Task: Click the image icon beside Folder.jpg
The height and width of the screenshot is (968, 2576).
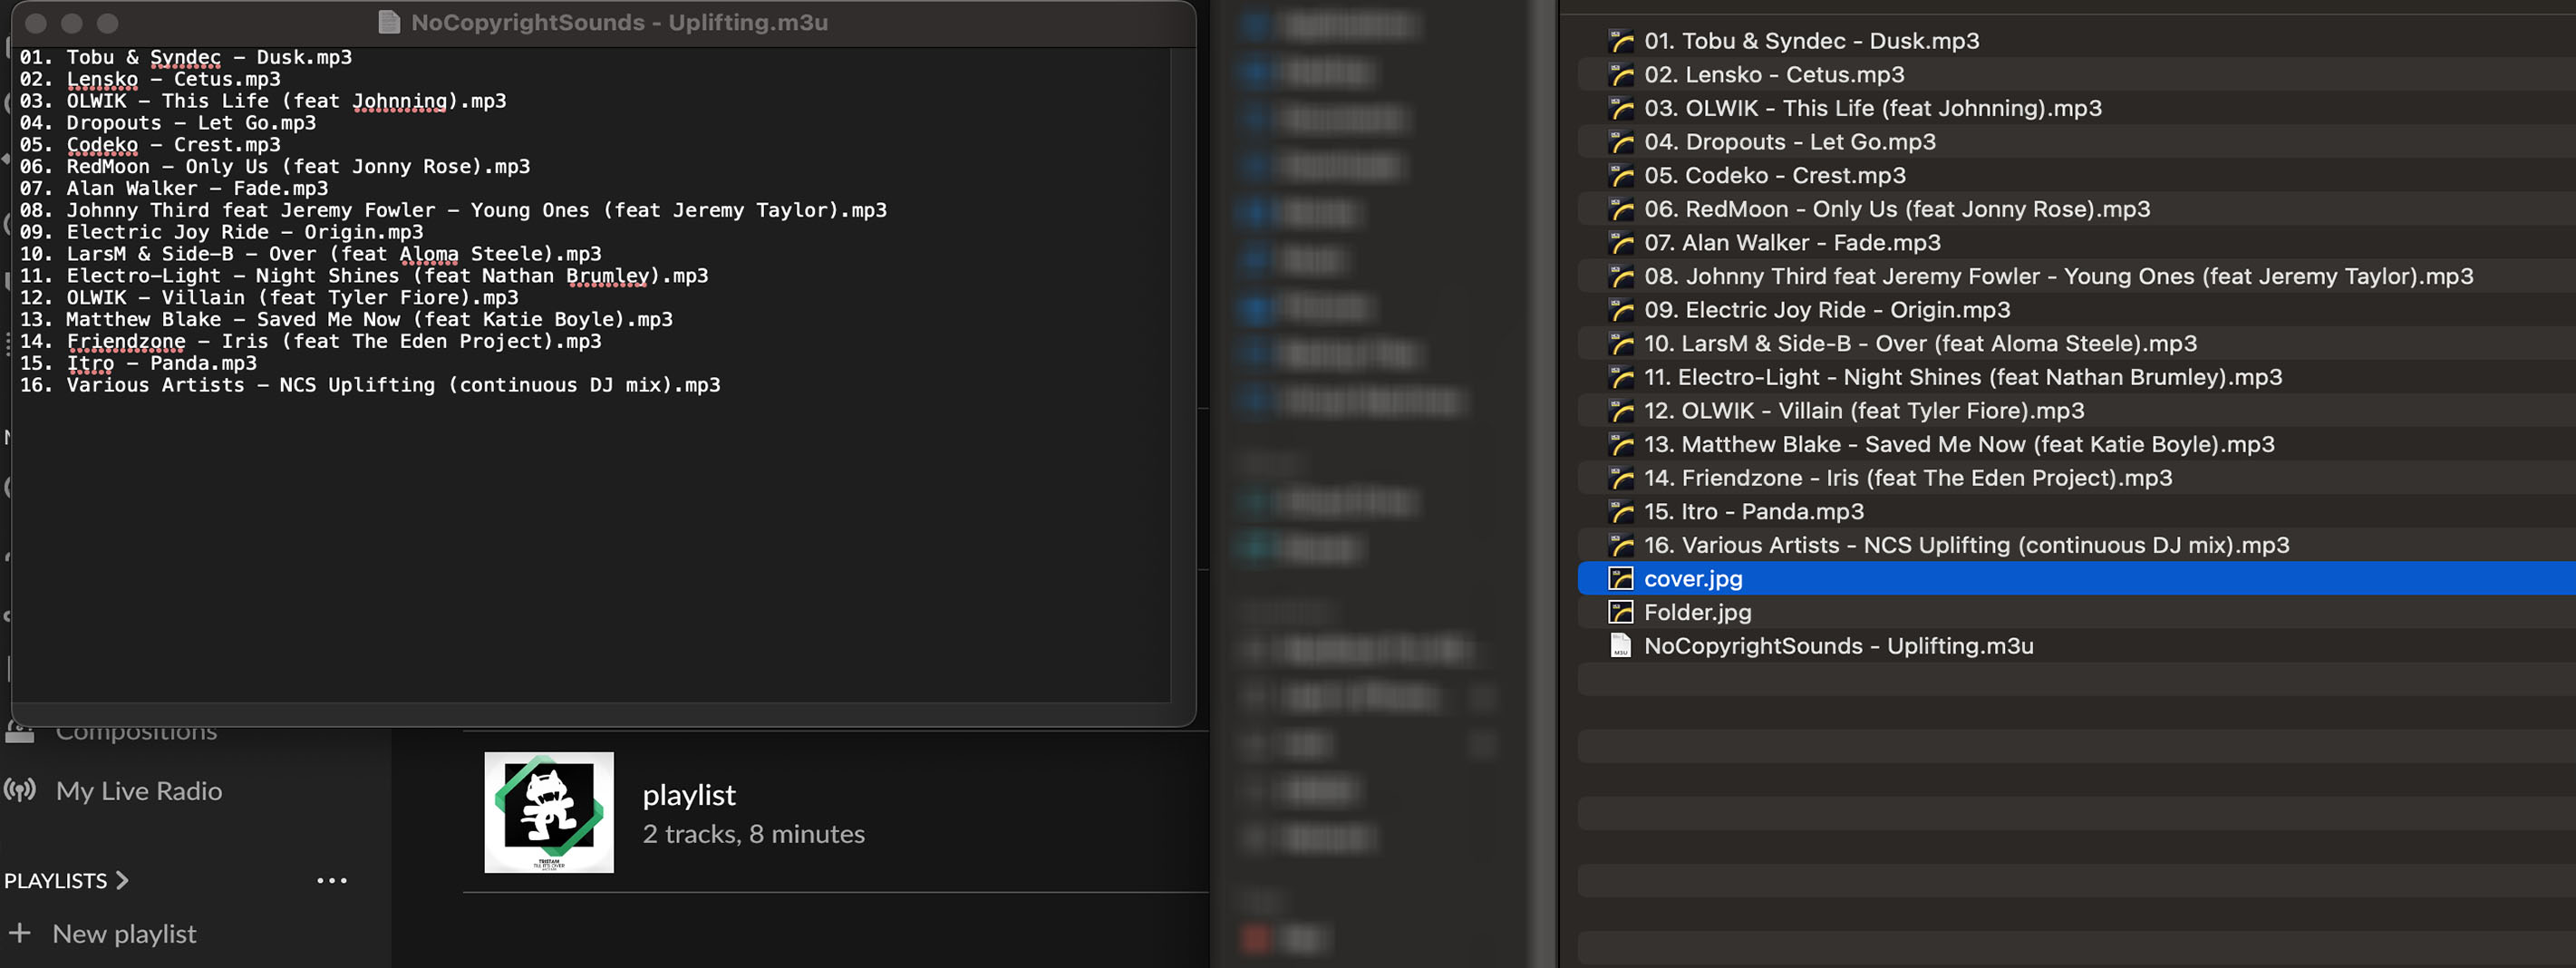Action: point(1620,612)
